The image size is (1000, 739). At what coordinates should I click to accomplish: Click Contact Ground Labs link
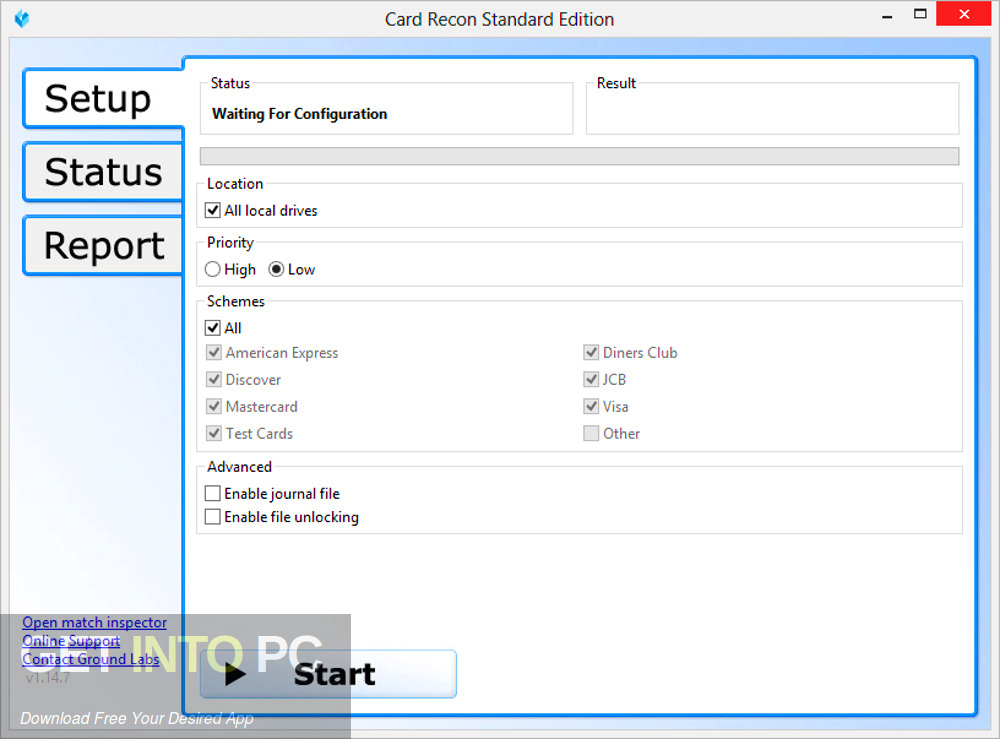(x=91, y=659)
